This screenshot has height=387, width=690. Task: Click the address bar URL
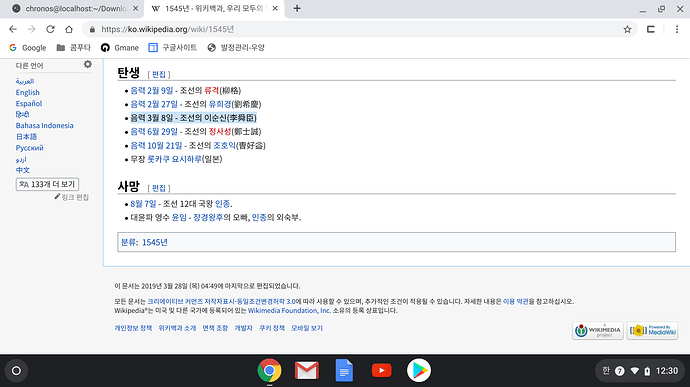coord(168,29)
